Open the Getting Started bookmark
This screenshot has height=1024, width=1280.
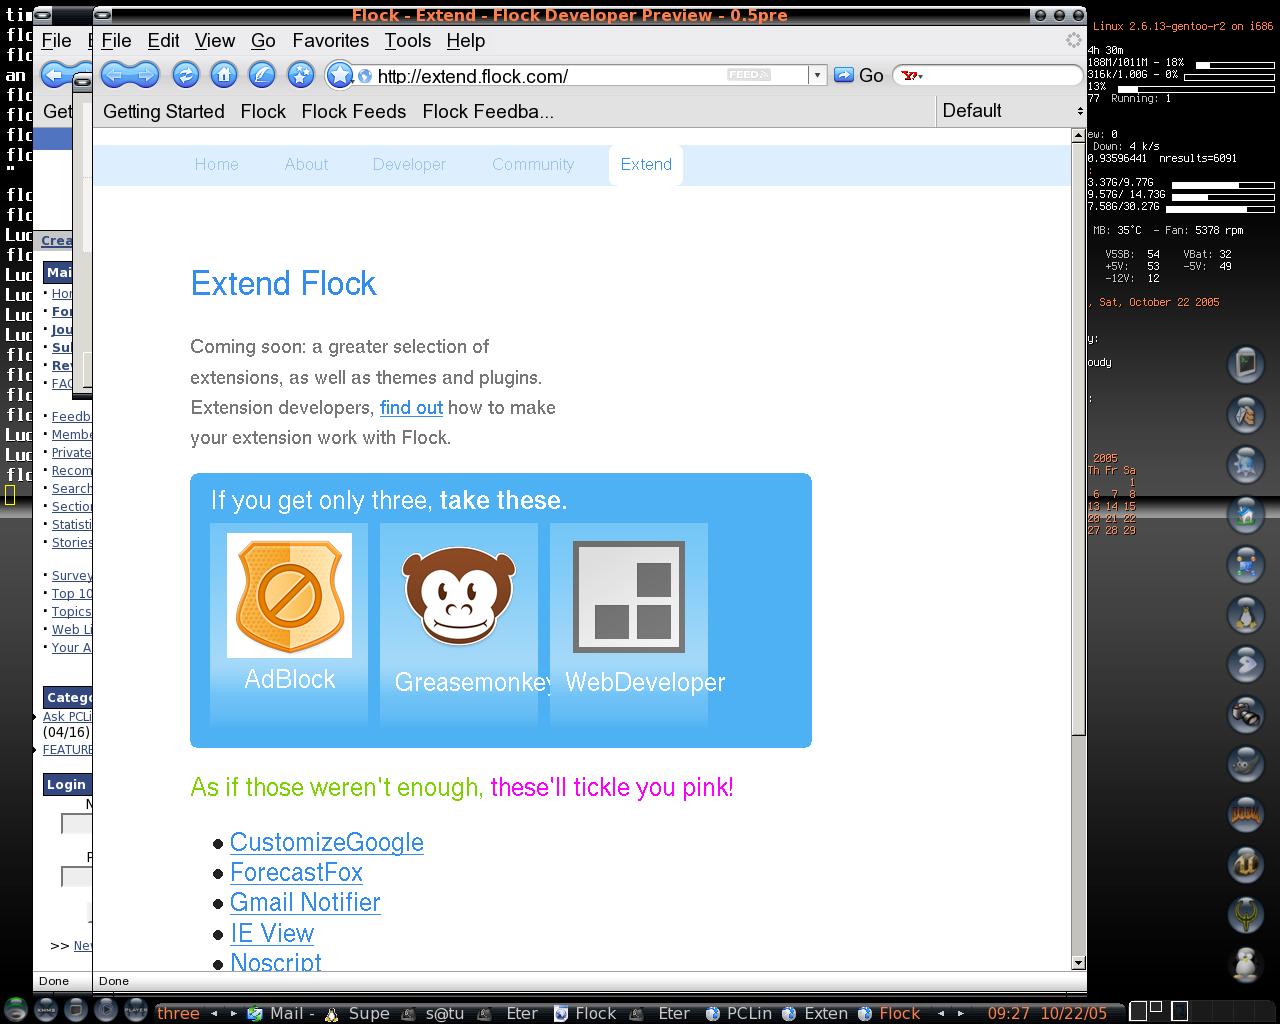click(164, 111)
